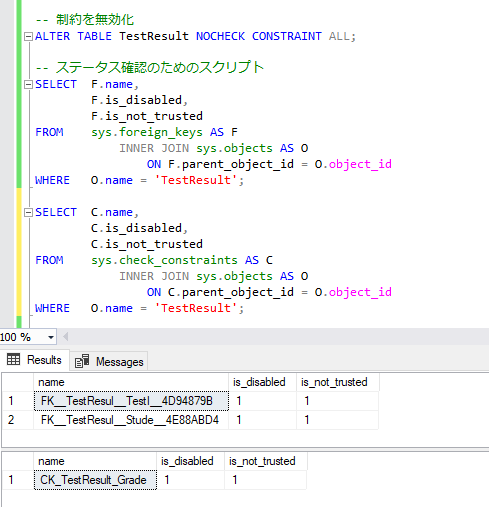Click the sys.foreign_keys text in editor
Screen dimensions: 489x507
click(147, 132)
